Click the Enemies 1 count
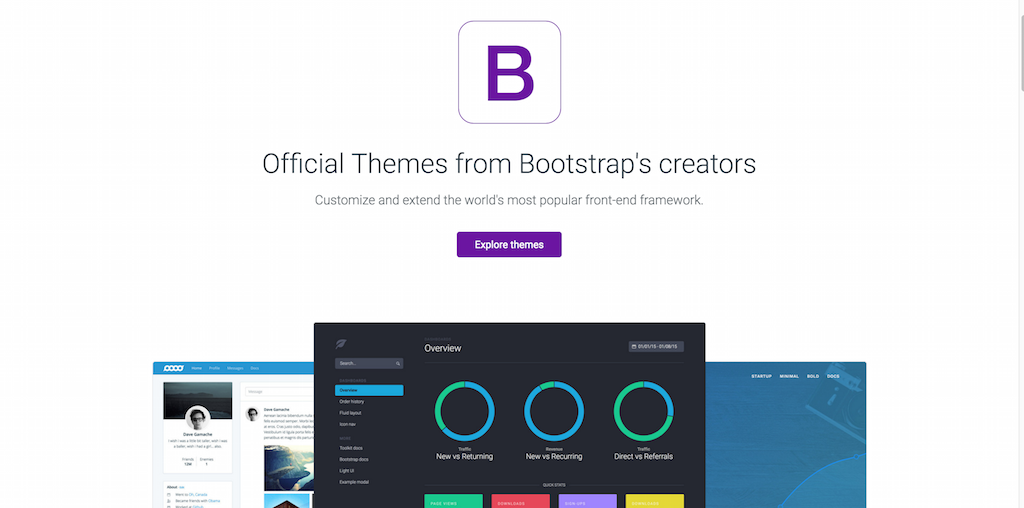Screen dimensions: 1024x508 (206, 462)
